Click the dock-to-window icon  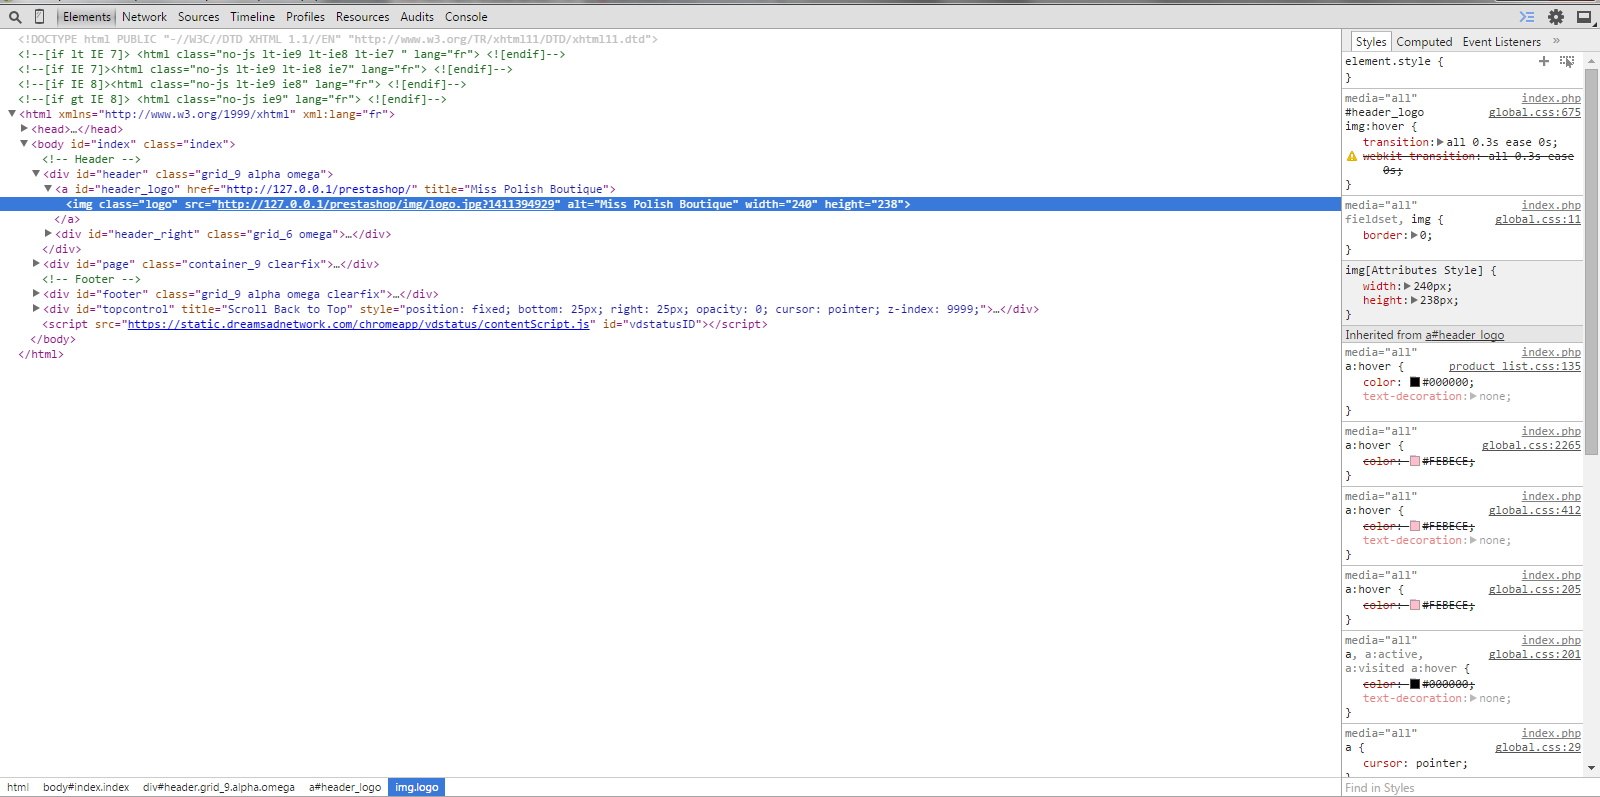(1584, 17)
